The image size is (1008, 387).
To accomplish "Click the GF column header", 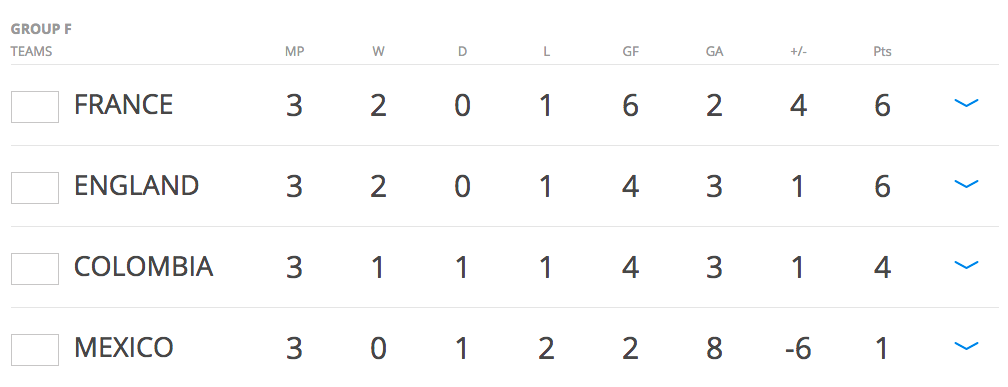I will pos(631,51).
